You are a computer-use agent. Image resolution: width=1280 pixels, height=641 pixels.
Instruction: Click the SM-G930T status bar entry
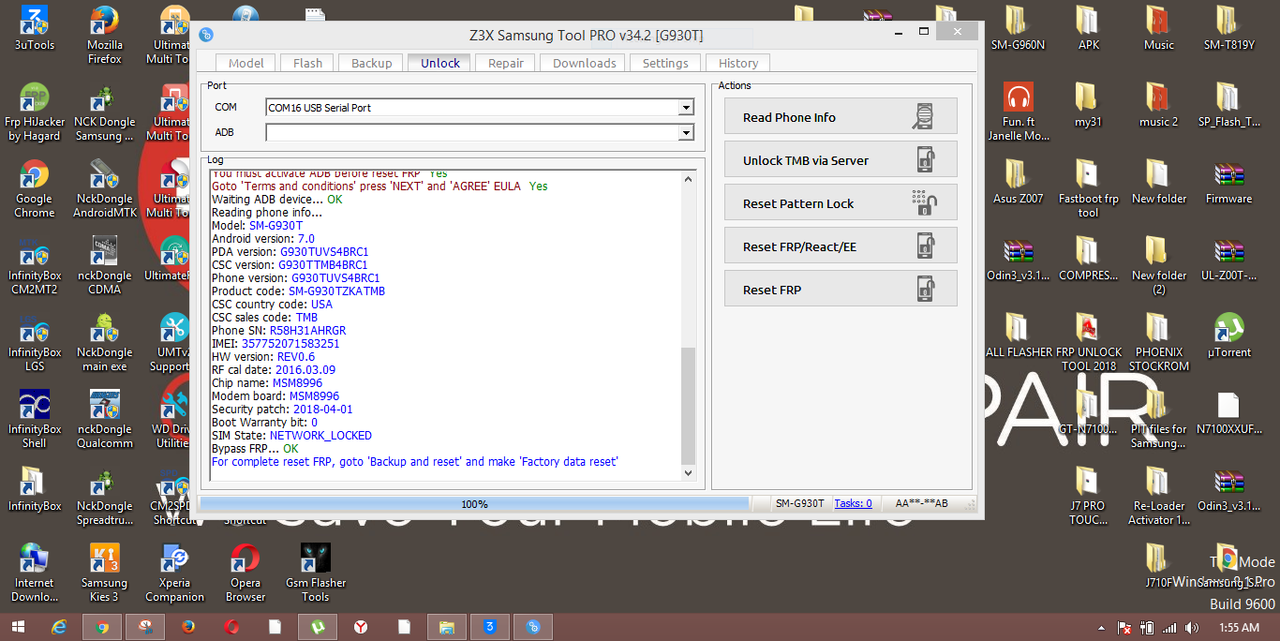pyautogui.click(x=800, y=504)
